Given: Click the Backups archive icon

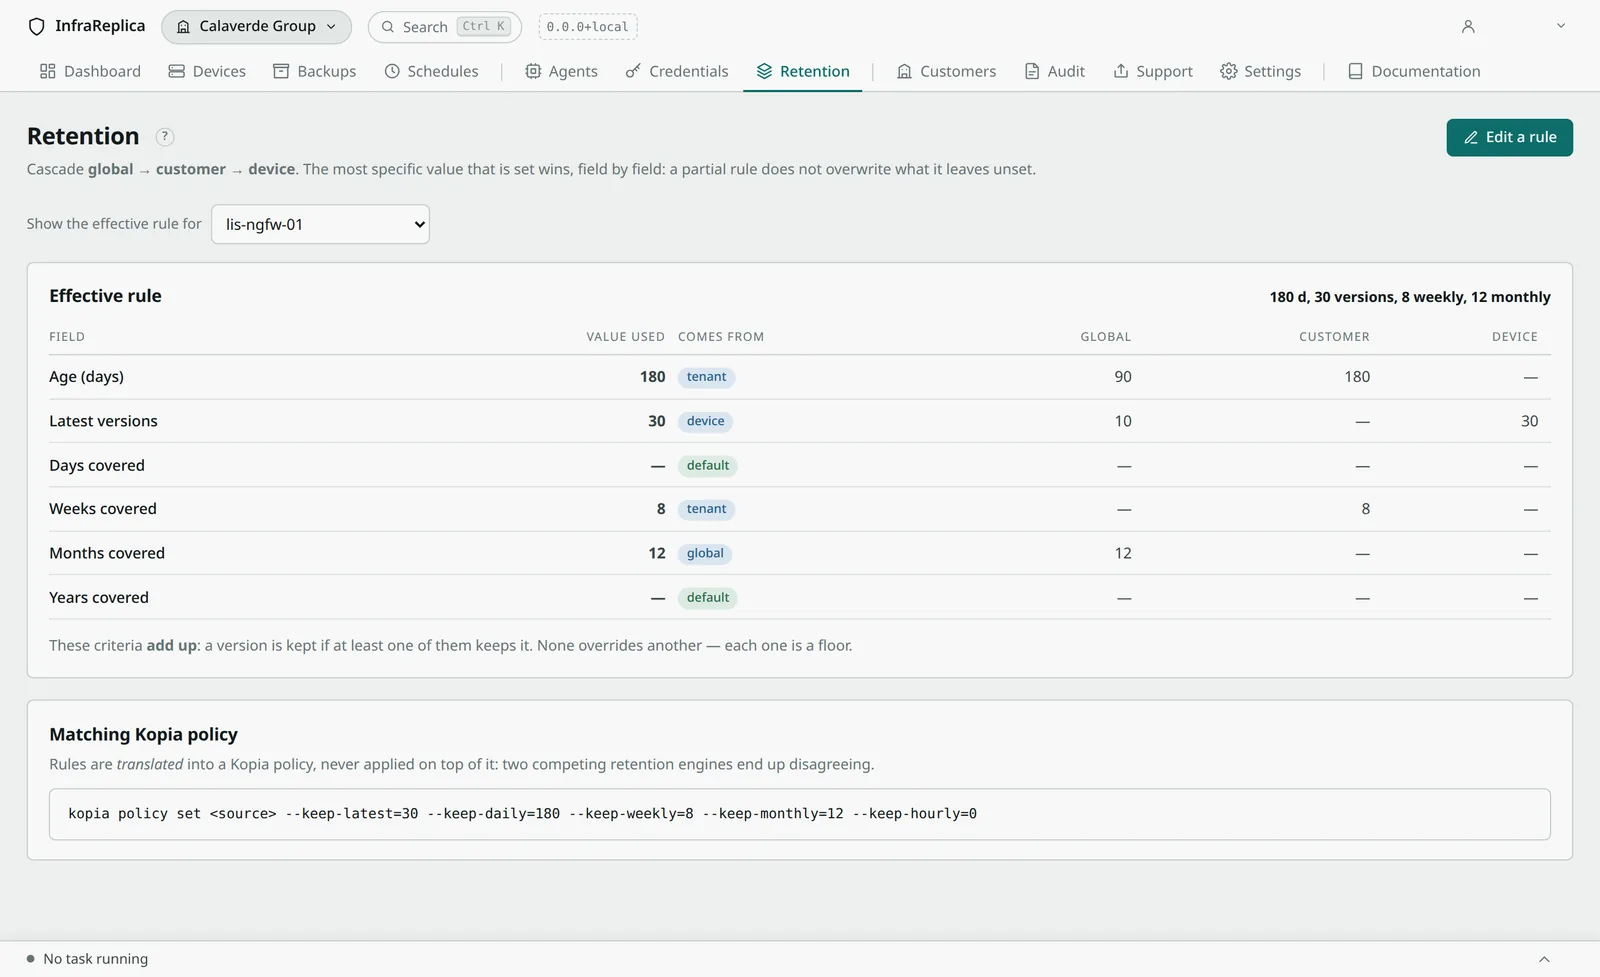Looking at the screenshot, I should point(282,71).
